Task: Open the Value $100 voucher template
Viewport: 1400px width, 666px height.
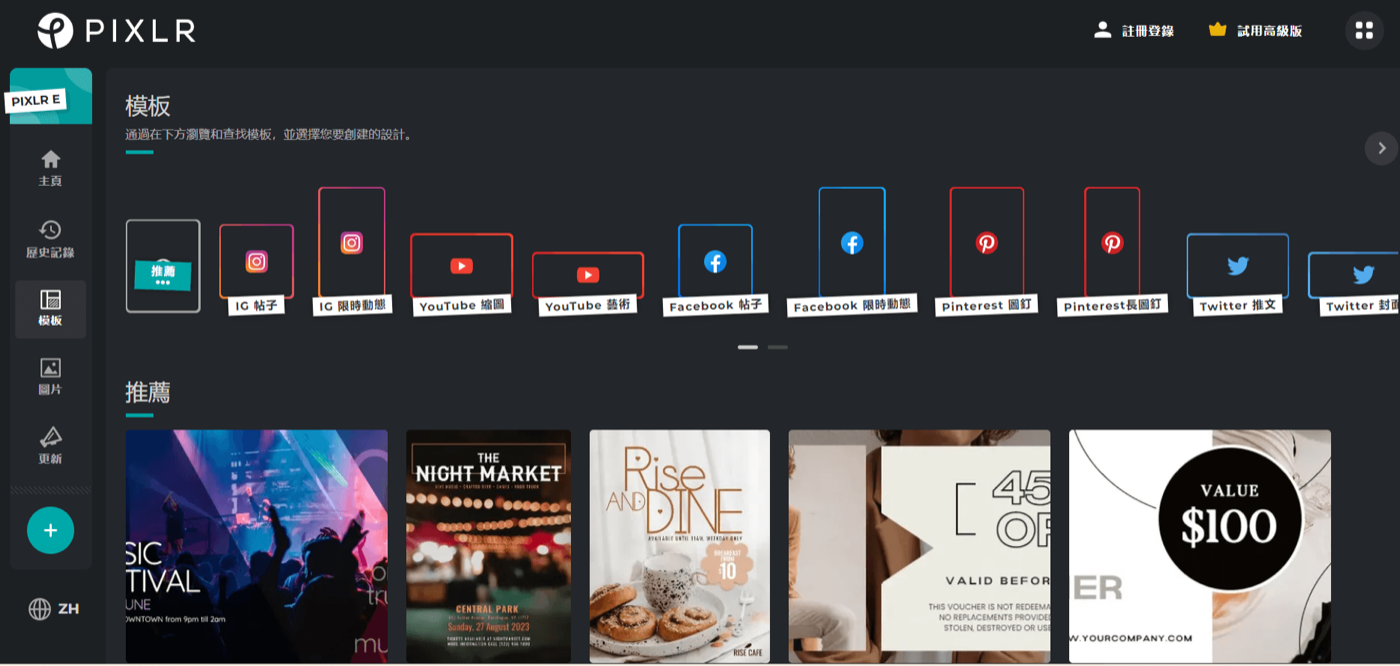Action: pos(1200,546)
